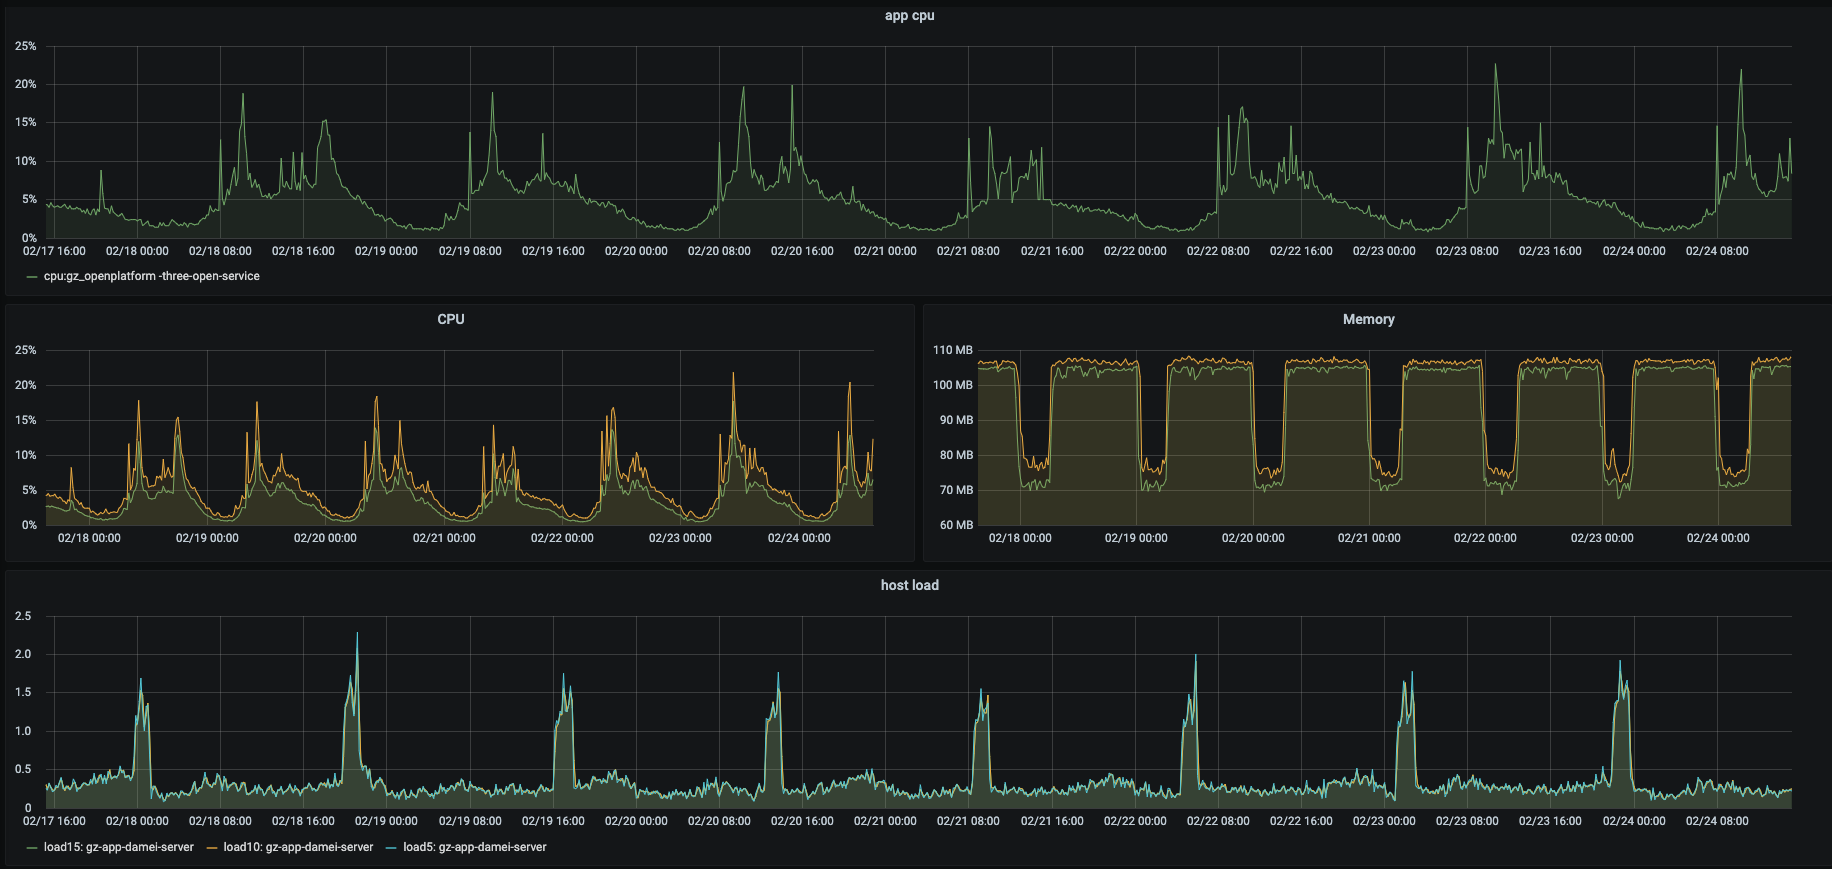Open the "host load" panel title menu
Image resolution: width=1832 pixels, height=869 pixels.
click(909, 585)
